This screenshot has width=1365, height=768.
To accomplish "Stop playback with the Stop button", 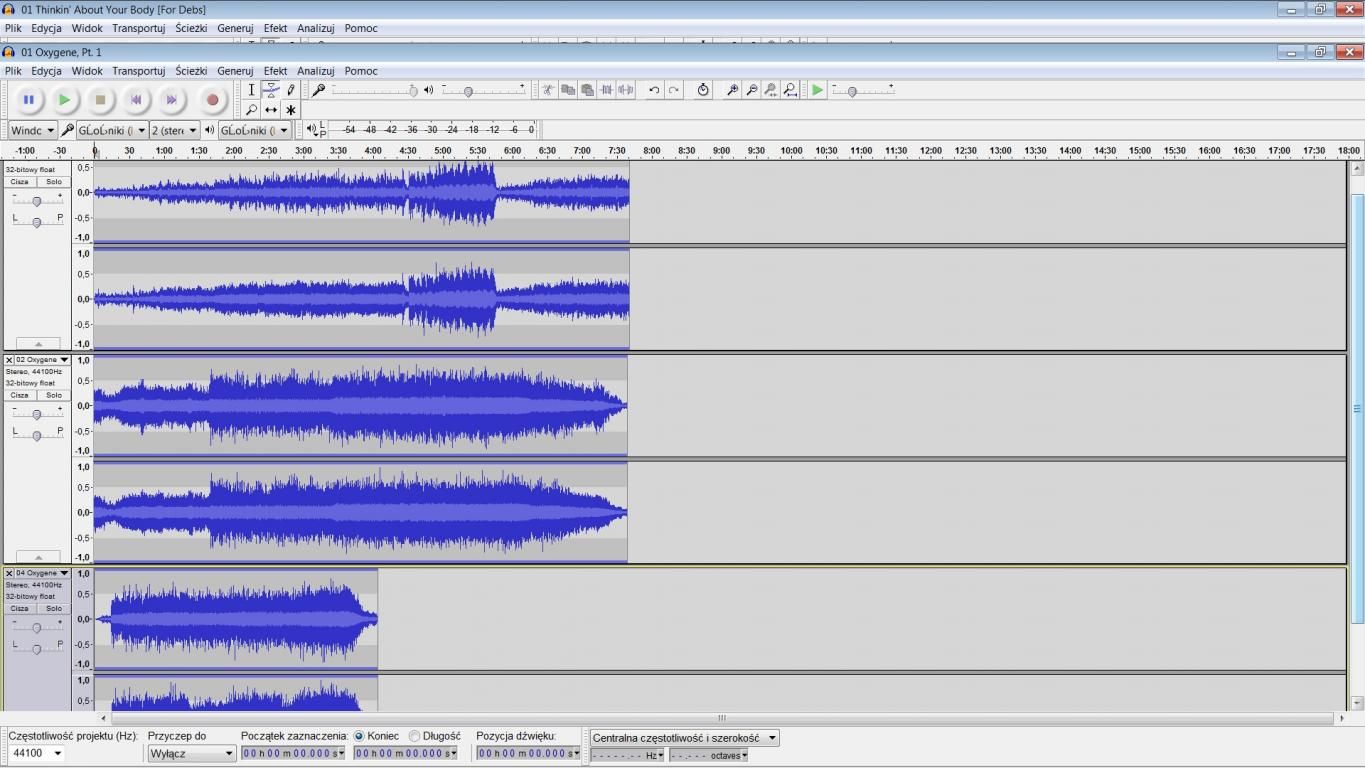I will coord(100,100).
